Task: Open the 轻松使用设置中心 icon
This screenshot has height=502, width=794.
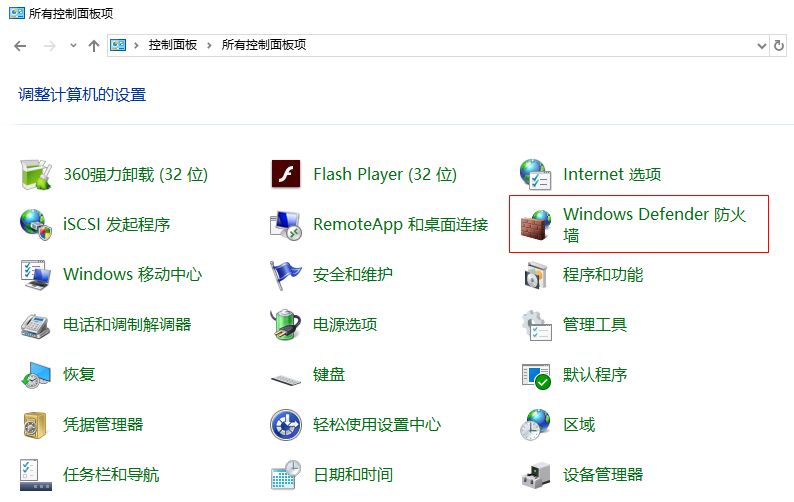Action: click(286, 424)
